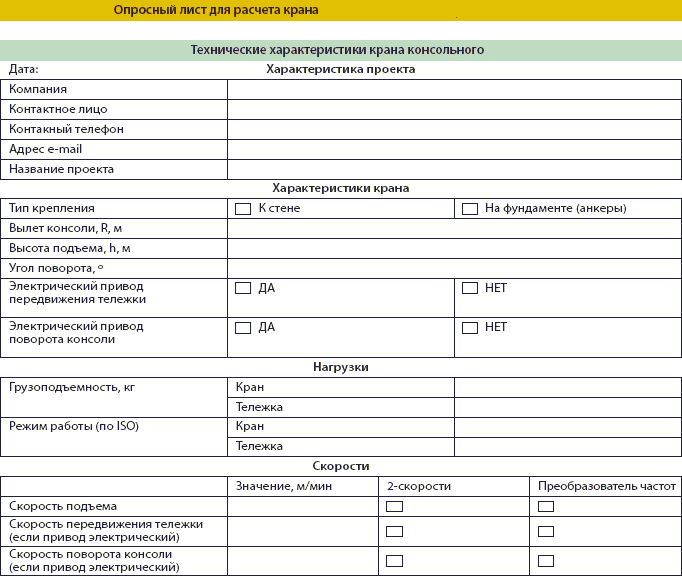The image size is (682, 576).
Task: Click the Вылет консоли input field
Action: coord(454,229)
